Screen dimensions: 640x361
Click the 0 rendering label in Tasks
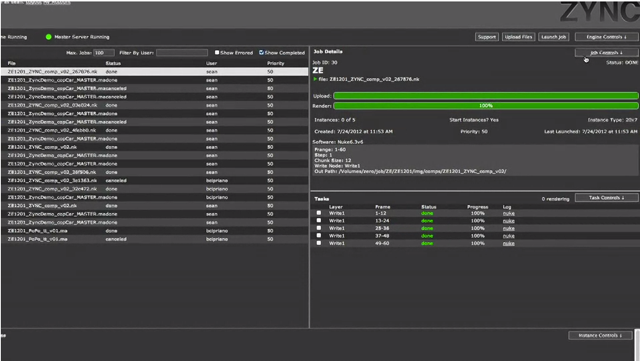[555, 199]
